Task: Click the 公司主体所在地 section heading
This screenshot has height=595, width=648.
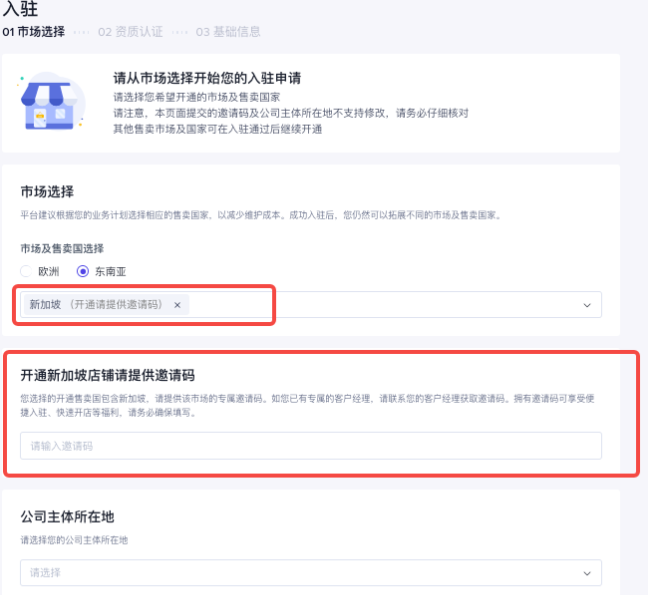Action: tap(67, 517)
